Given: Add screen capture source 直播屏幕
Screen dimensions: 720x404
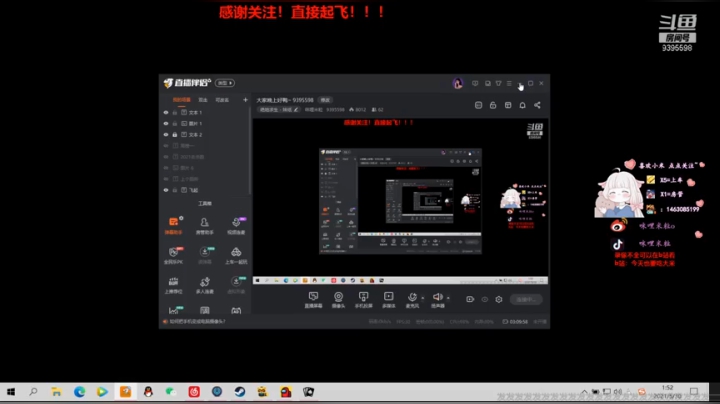Looking at the screenshot, I should (313, 300).
